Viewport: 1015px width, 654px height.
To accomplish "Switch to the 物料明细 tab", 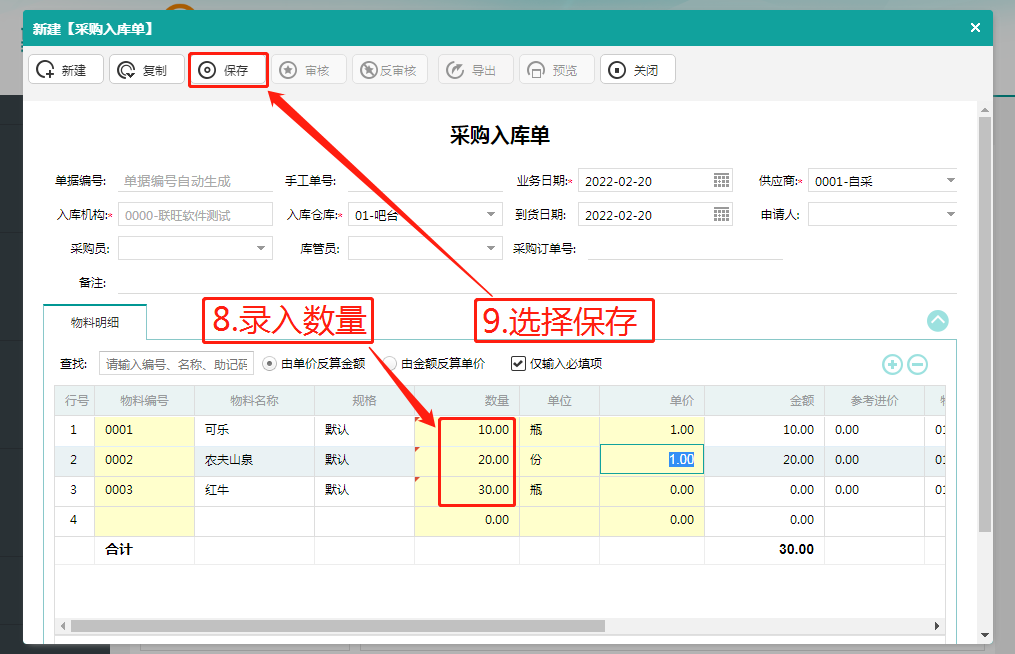I will [x=95, y=322].
